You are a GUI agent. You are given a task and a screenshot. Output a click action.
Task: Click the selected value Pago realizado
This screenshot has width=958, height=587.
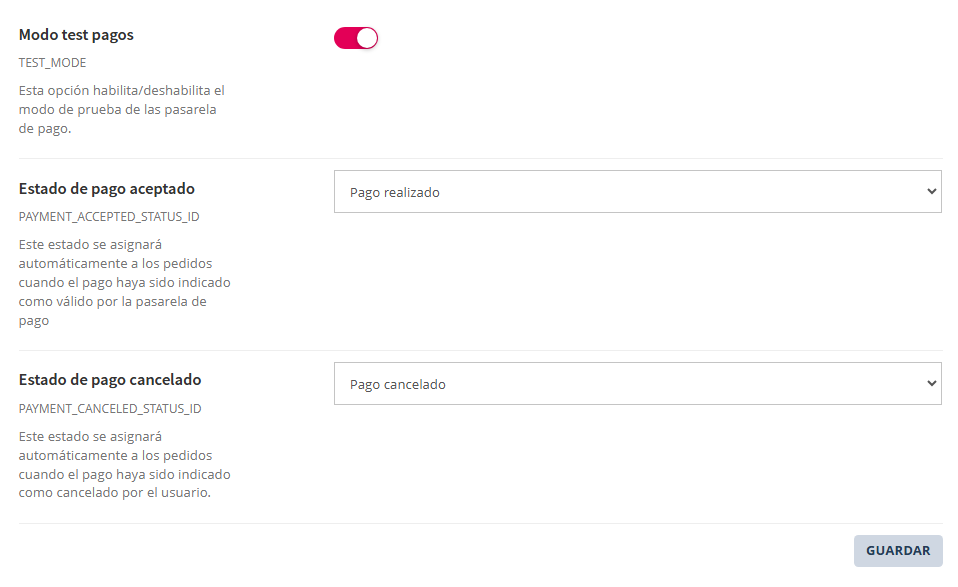tap(395, 192)
